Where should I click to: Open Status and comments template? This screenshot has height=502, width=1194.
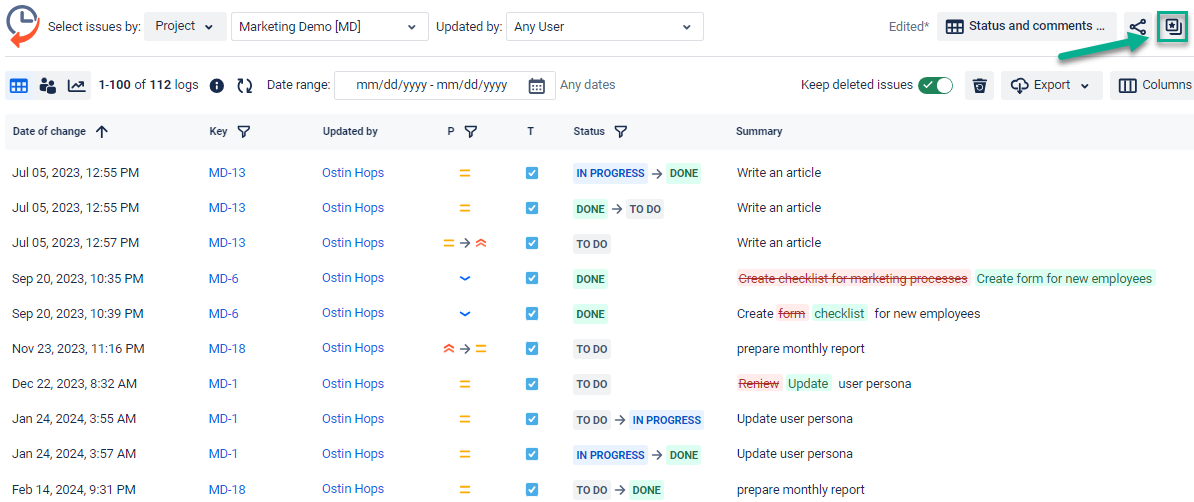[x=1026, y=27]
